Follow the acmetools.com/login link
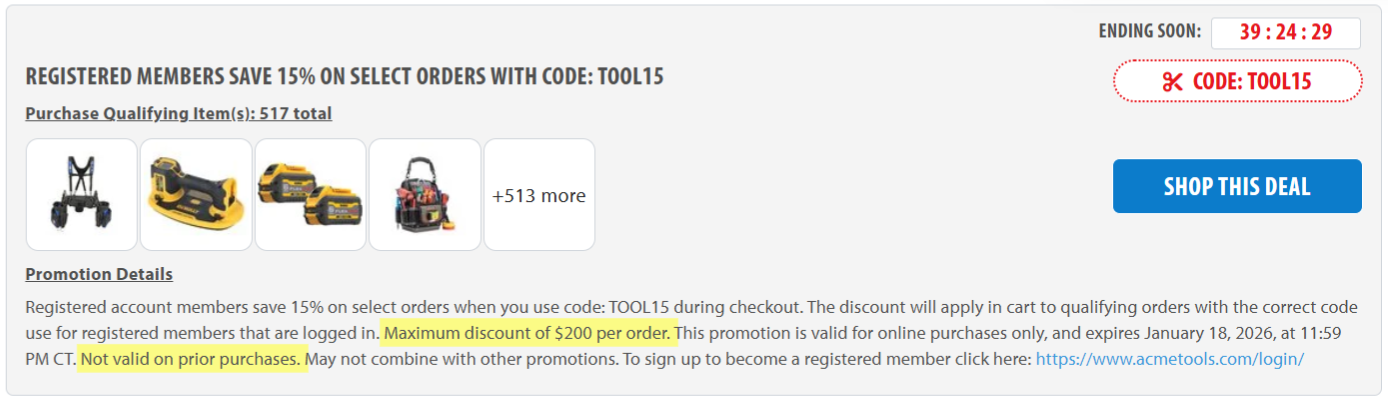Screen dimensions: 1388x413 click(x=1169, y=358)
